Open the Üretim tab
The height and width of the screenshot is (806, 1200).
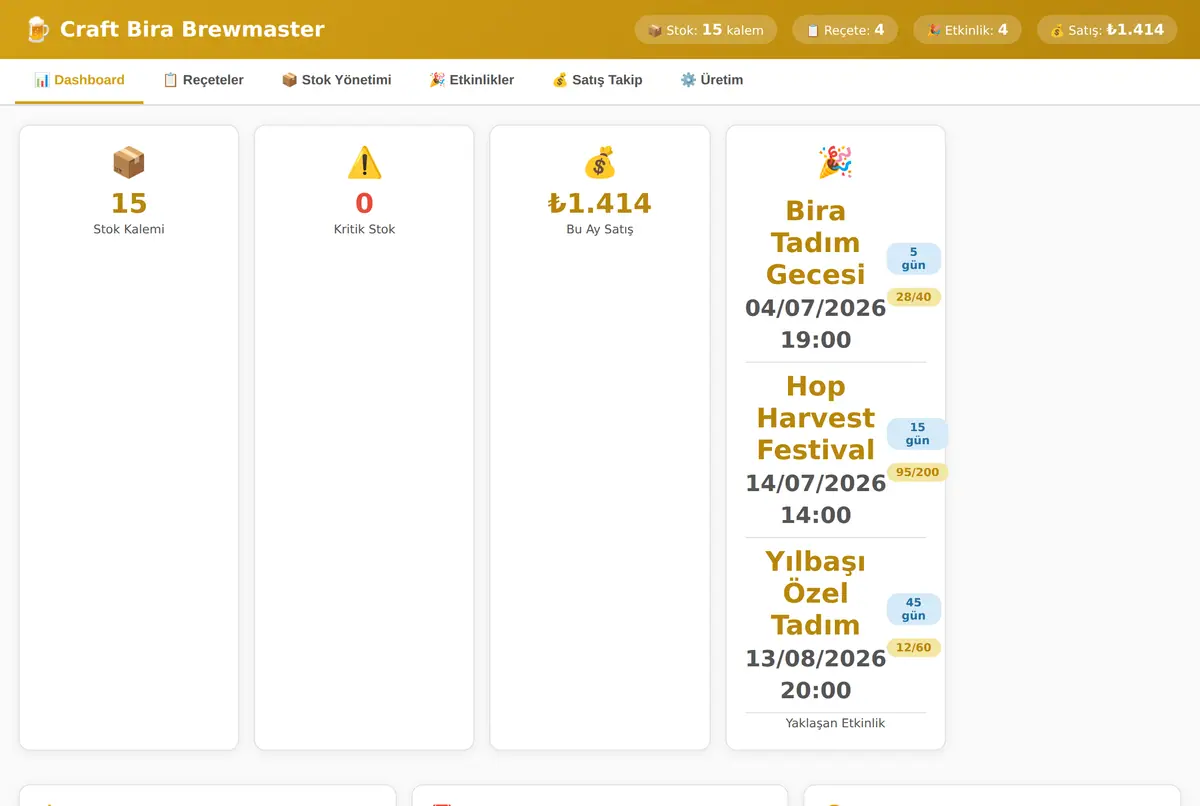click(711, 80)
